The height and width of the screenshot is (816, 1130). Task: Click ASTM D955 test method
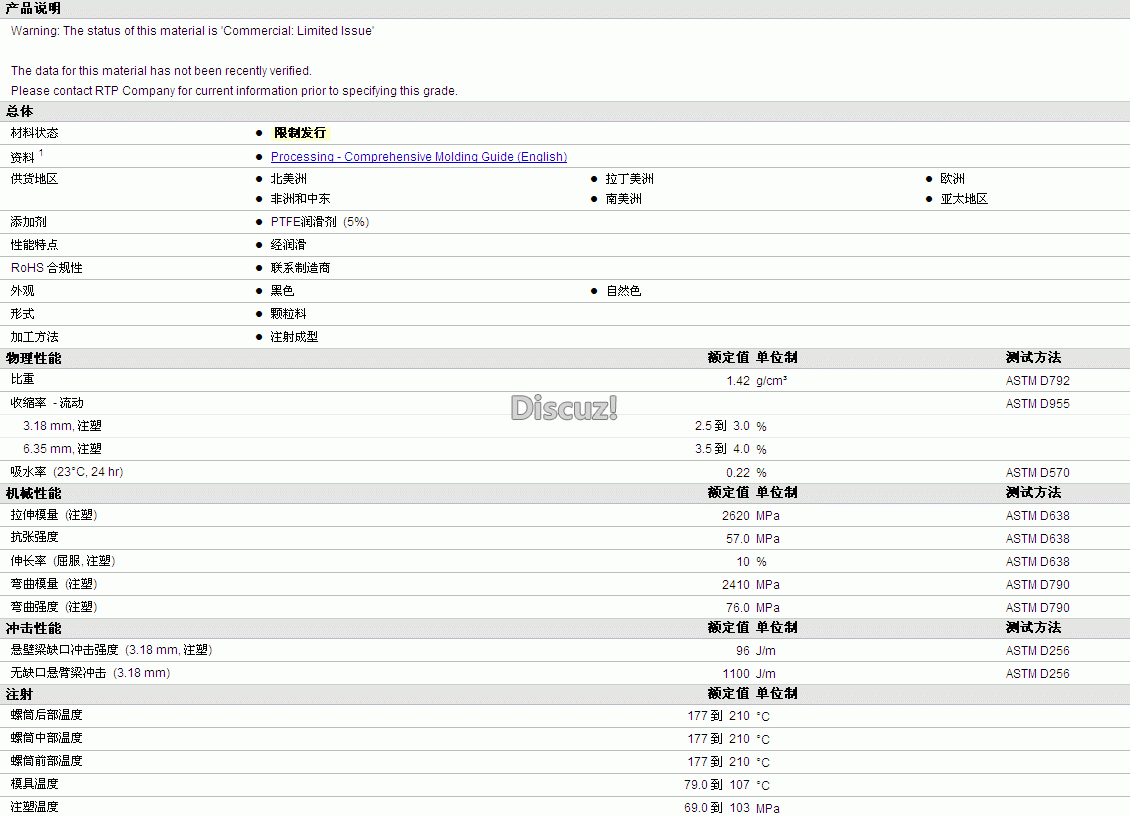(x=1037, y=404)
